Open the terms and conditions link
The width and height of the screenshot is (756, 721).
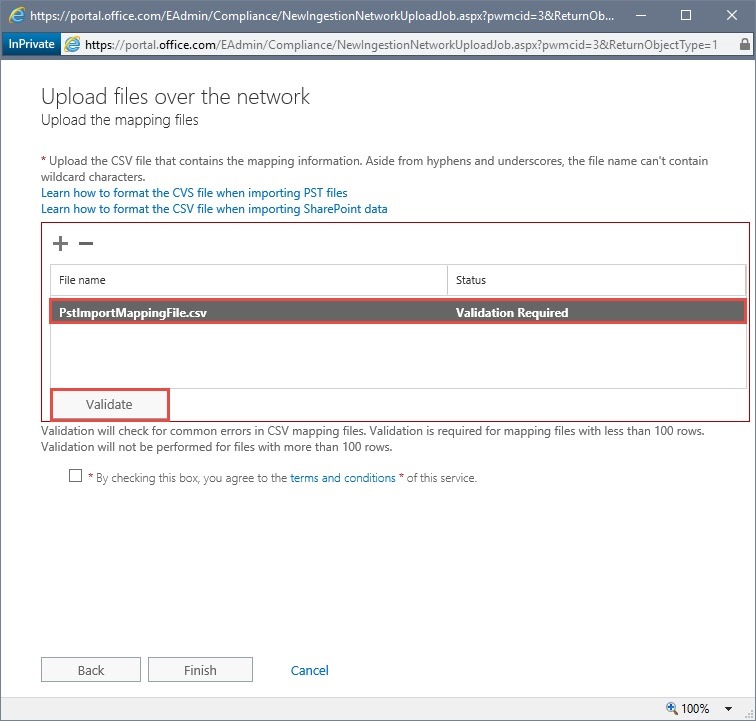[x=342, y=478]
